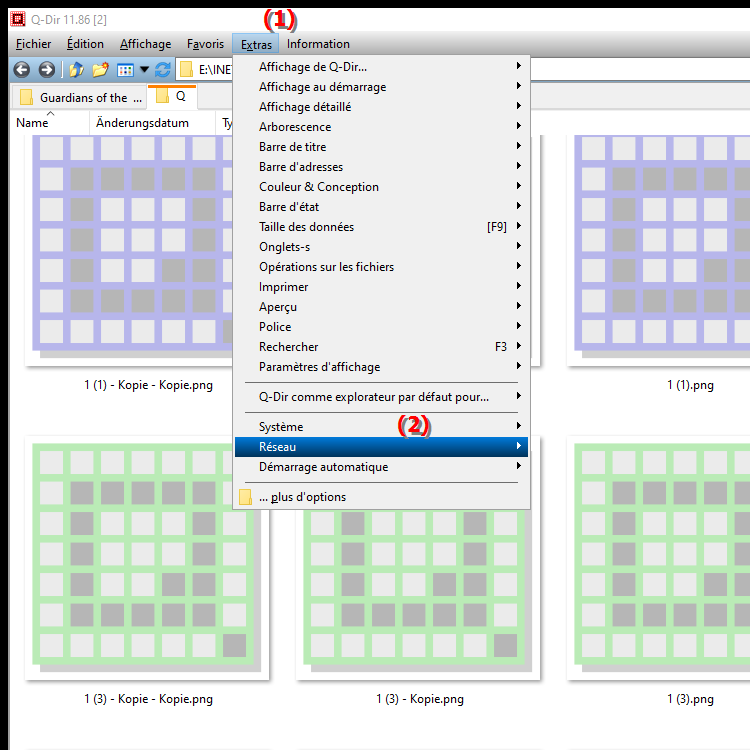Click file name 1 (1) - Kopie - Kopie.png
Viewport: 750px width, 750px height.
(x=148, y=385)
